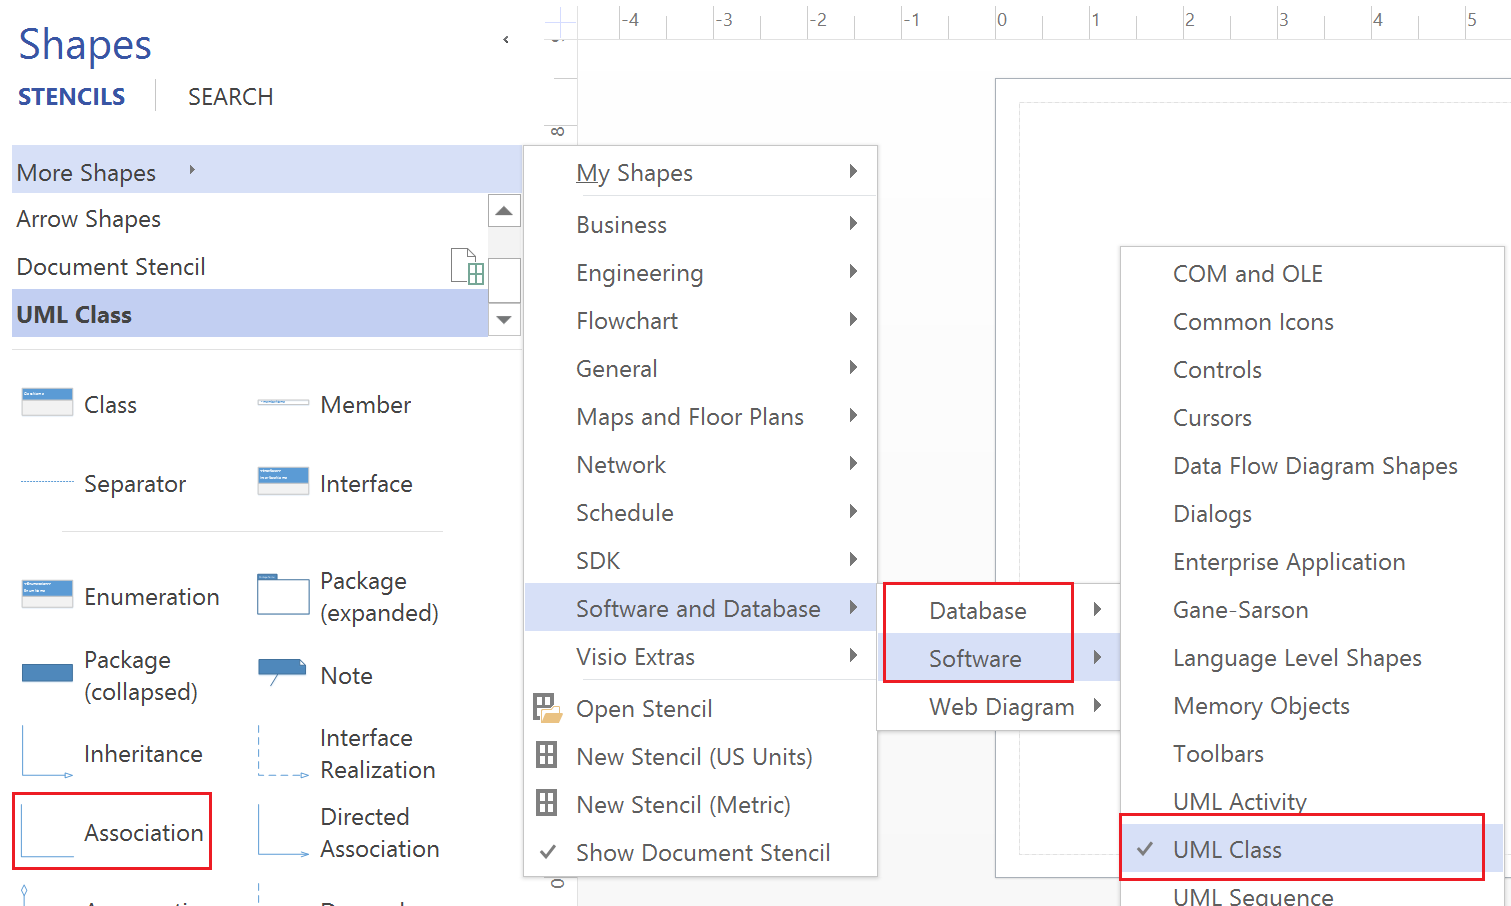Choose the Package (expanded) shape icon

[x=283, y=595]
